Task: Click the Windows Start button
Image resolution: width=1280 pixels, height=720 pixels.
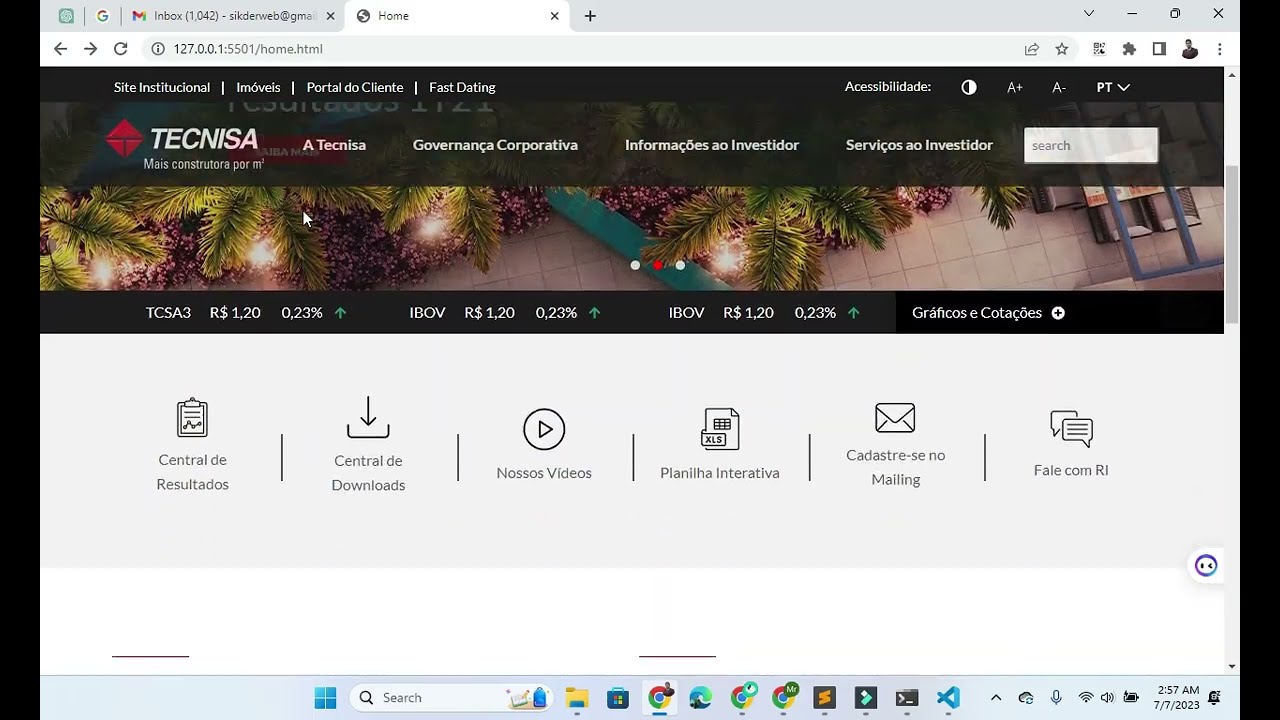Action: 325,698
